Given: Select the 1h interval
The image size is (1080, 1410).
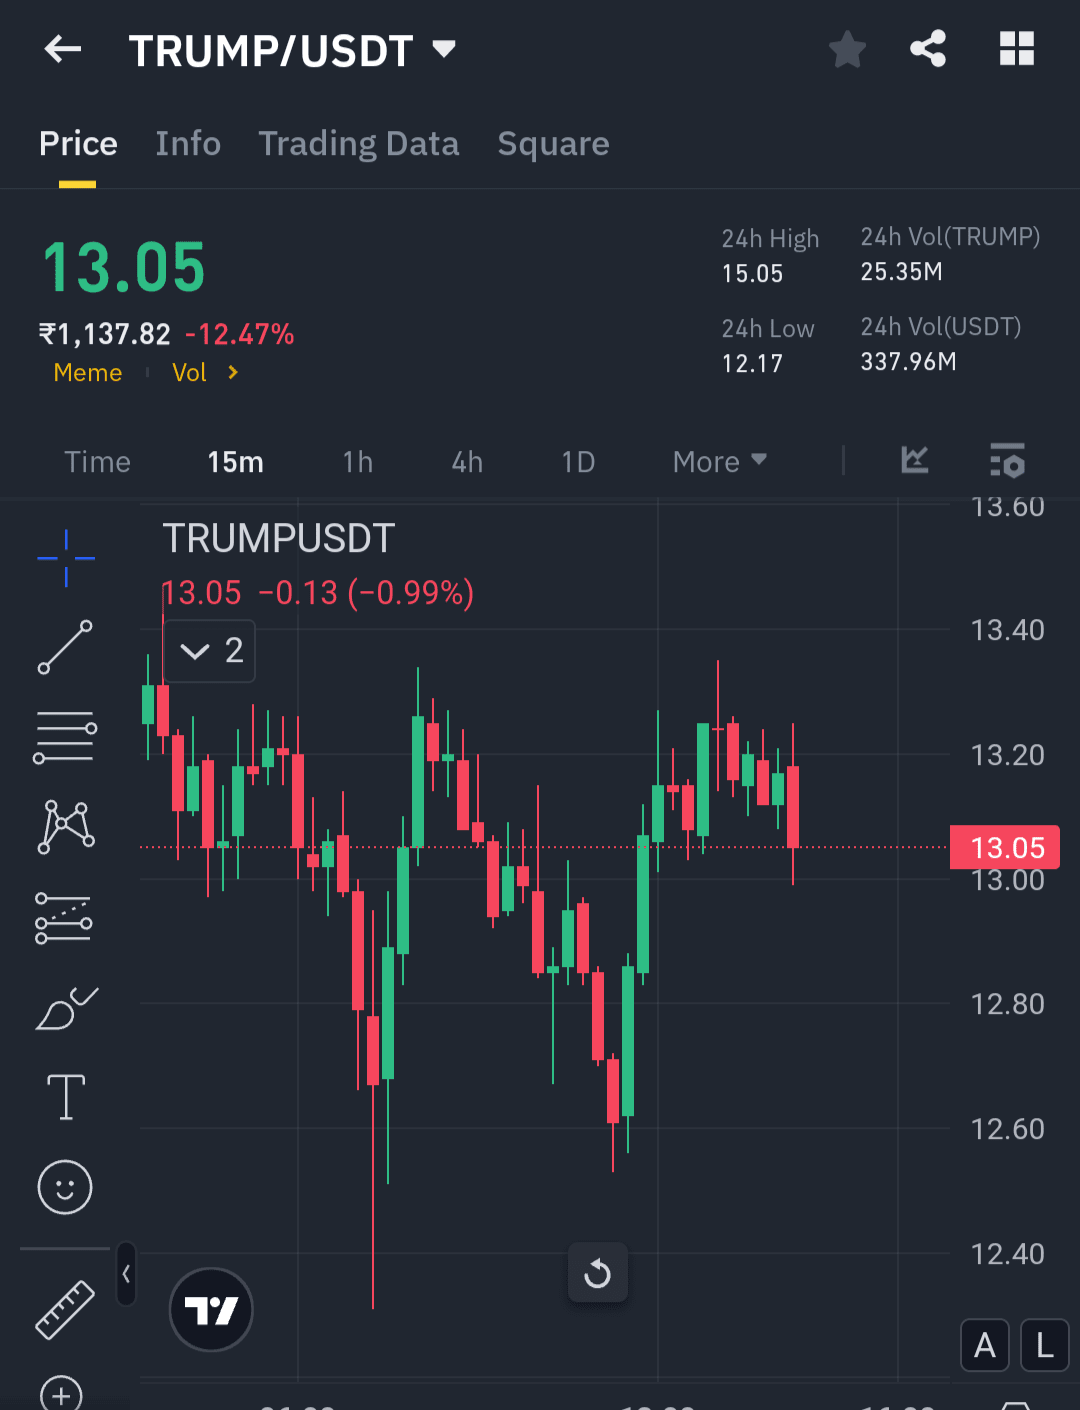Looking at the screenshot, I should 357,462.
